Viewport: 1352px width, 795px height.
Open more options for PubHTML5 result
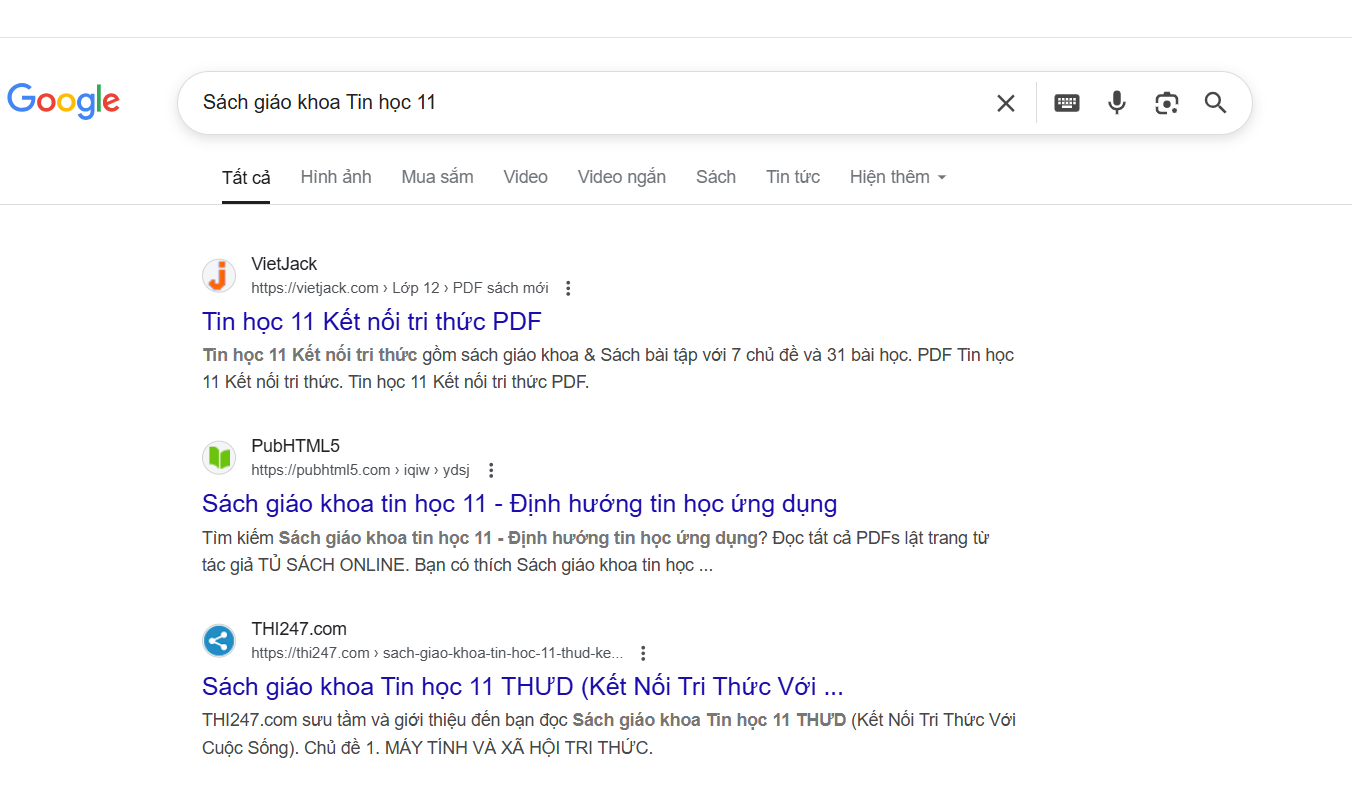[490, 470]
